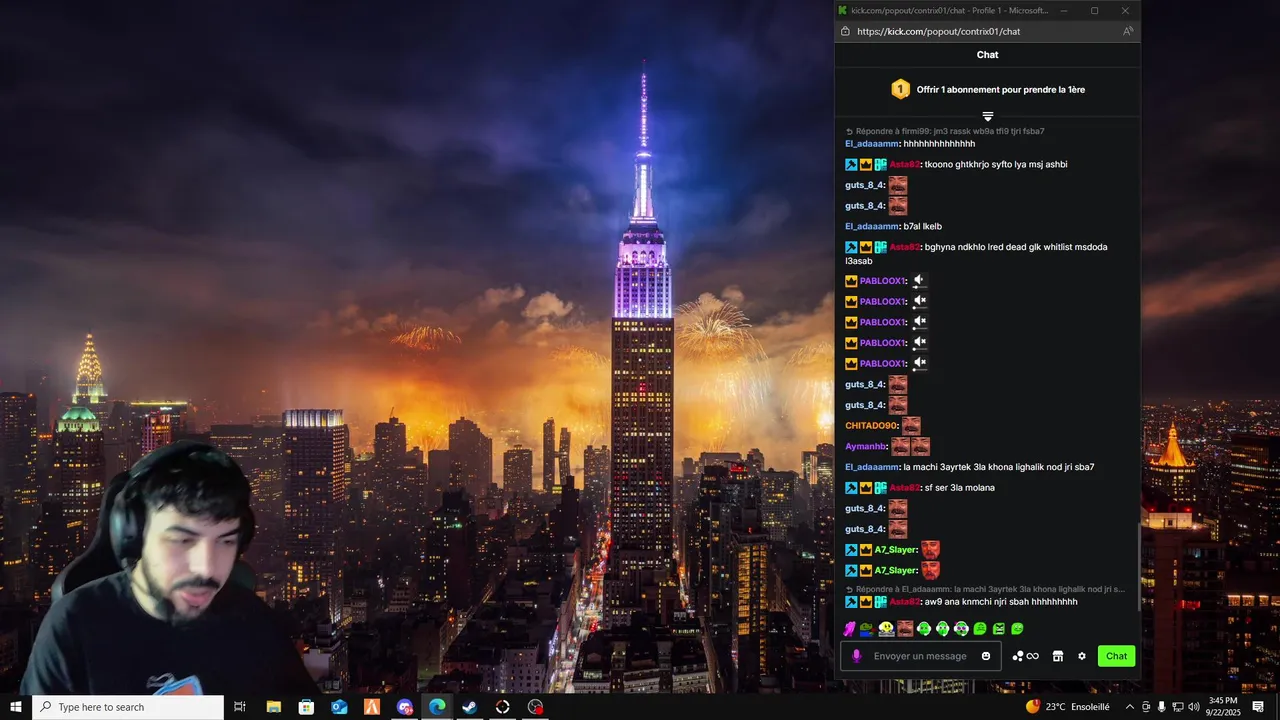
Task: Click 'Offrir 1 abonnement pour prendre la 1ère'
Action: click(x=1001, y=89)
